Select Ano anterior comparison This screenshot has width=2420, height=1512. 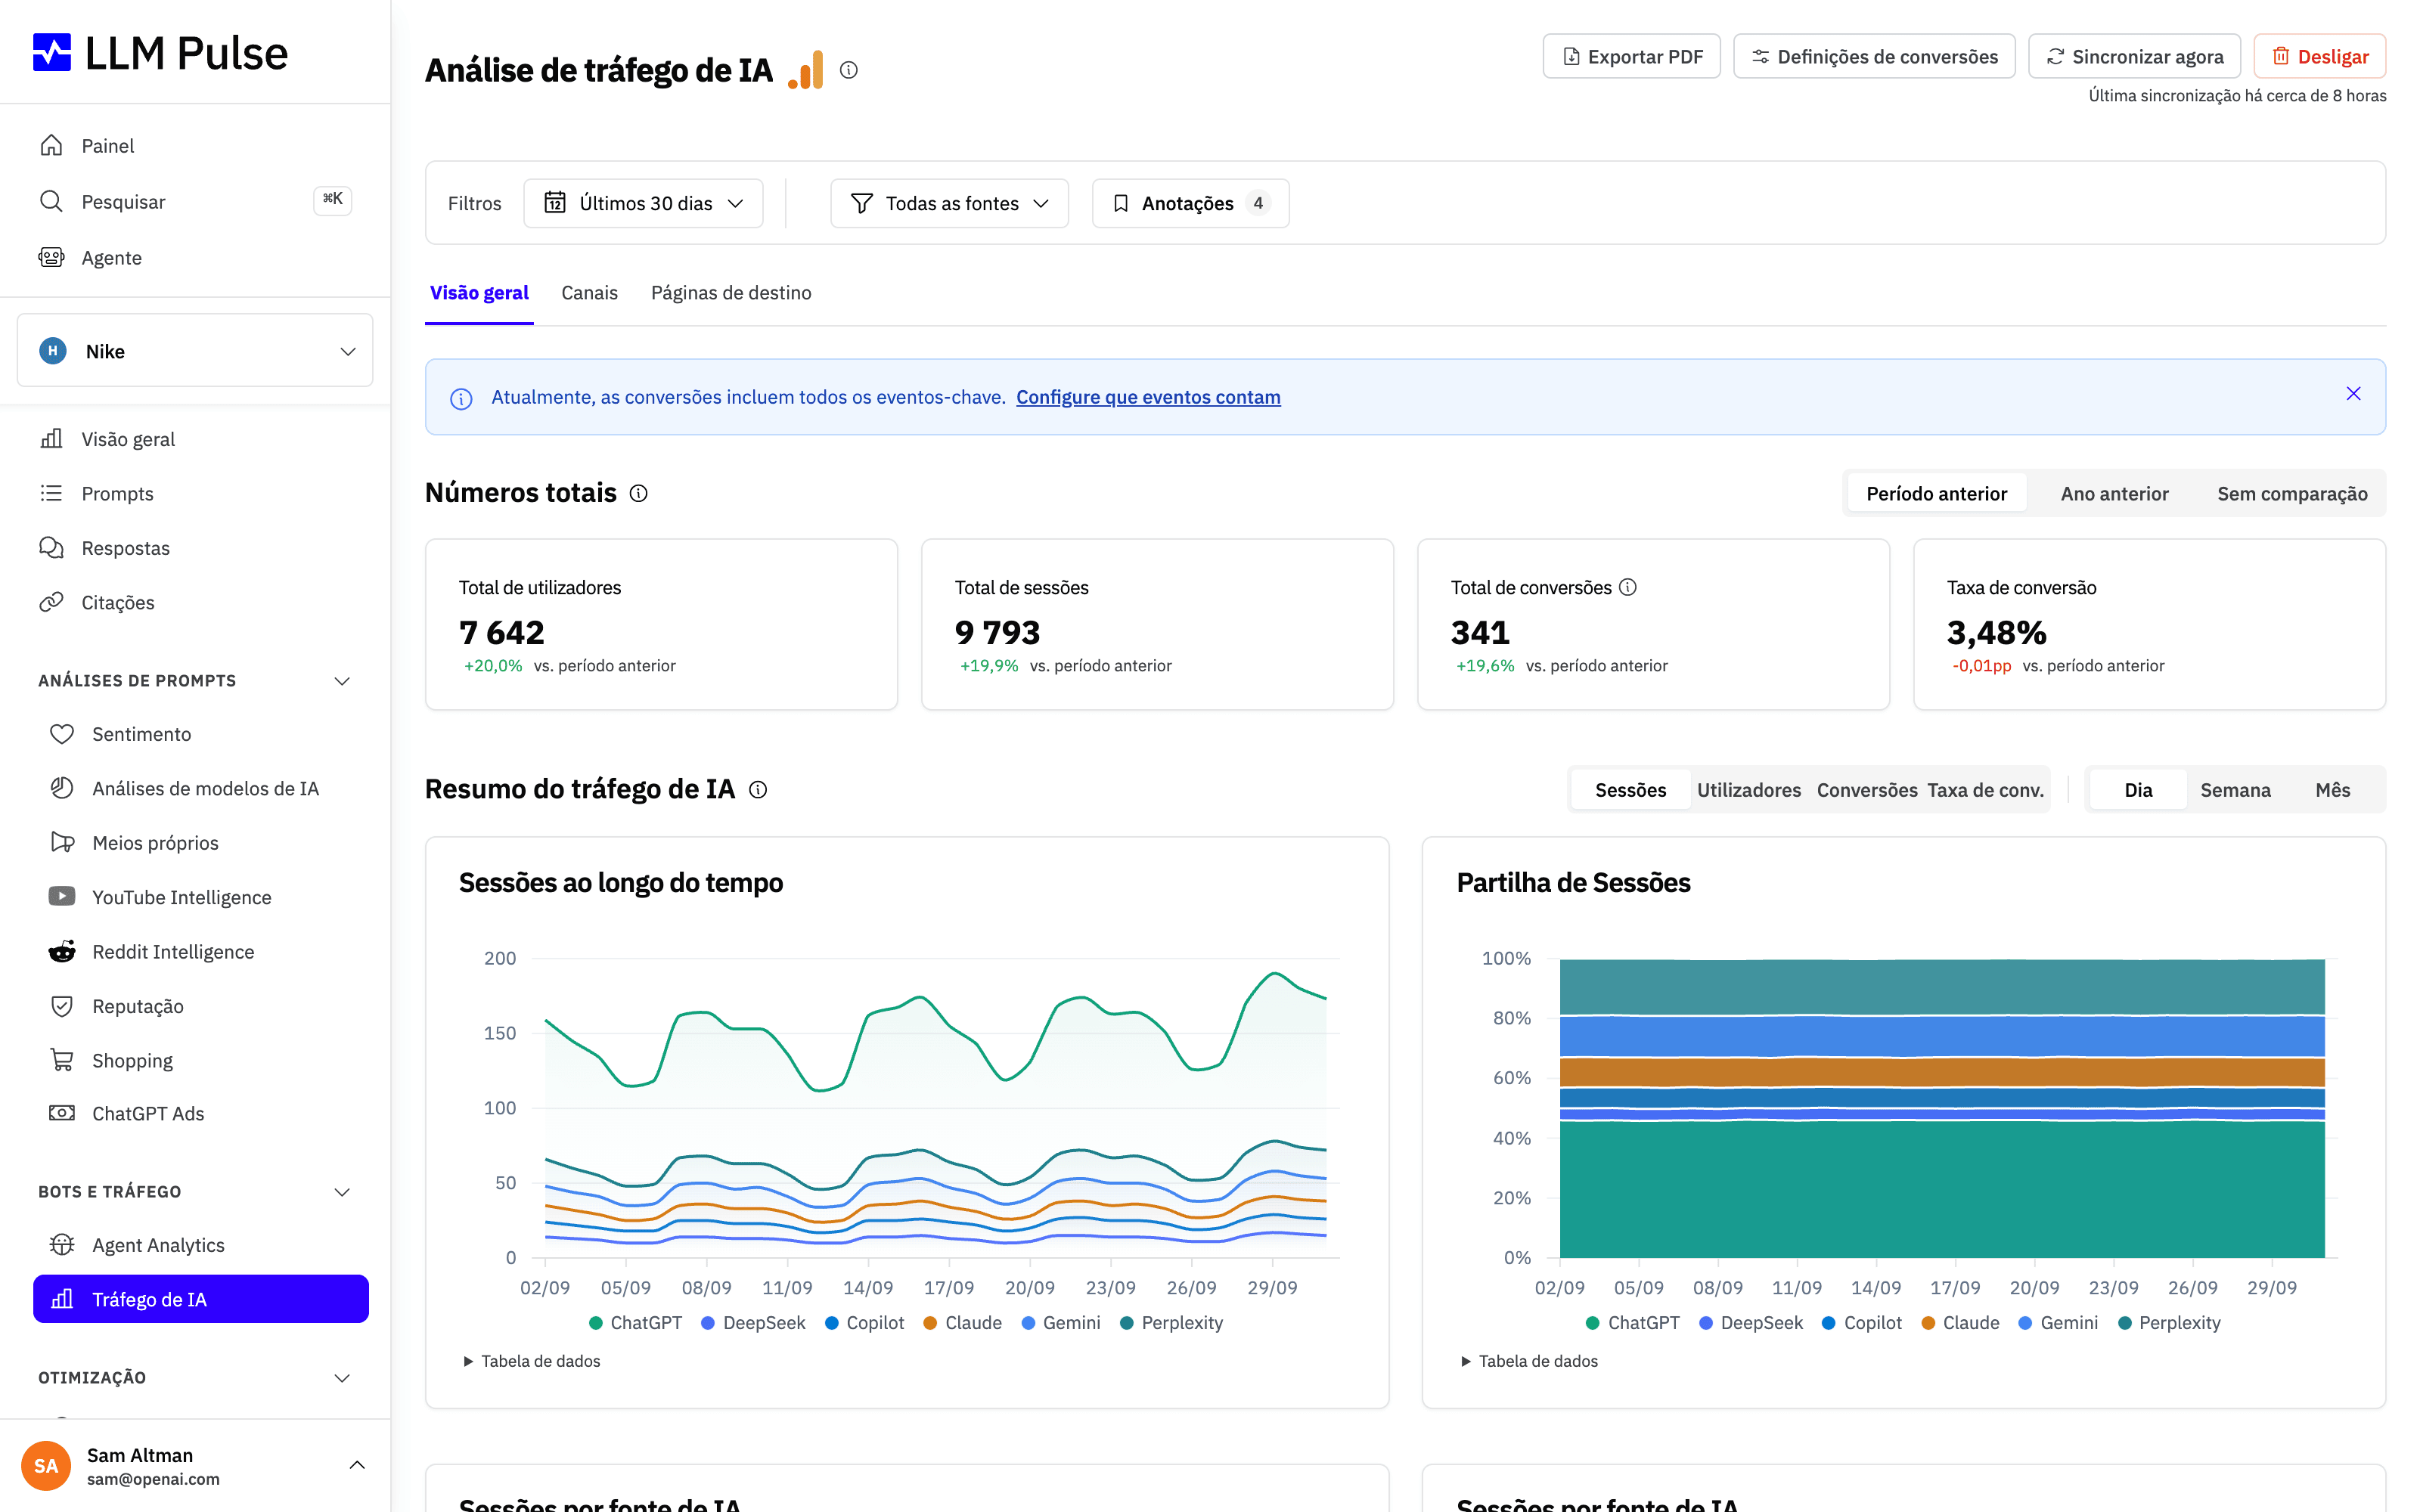[2114, 493]
